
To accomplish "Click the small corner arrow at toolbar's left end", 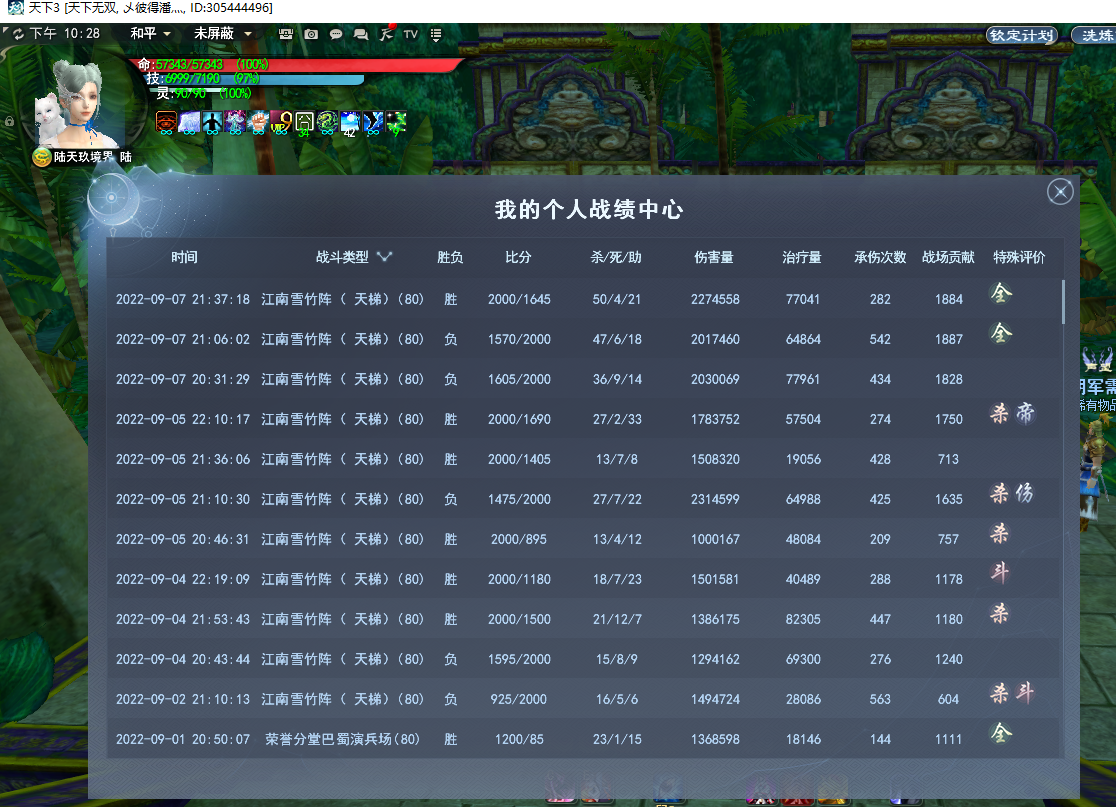I will click(5, 31).
